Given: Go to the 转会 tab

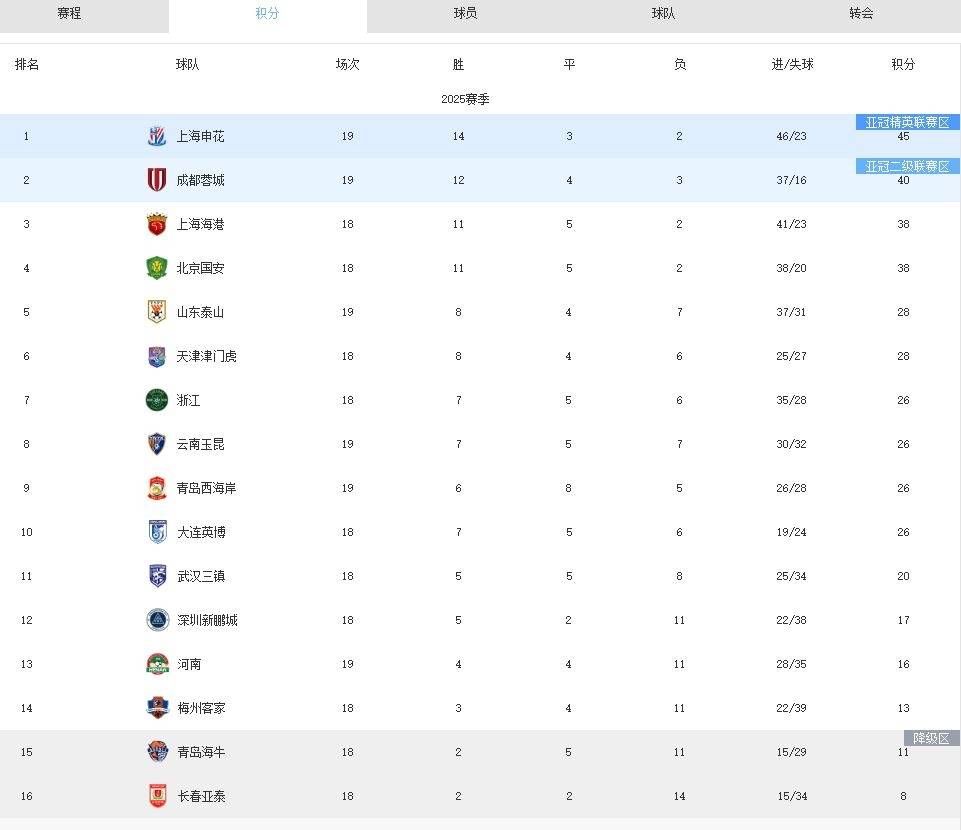Looking at the screenshot, I should [x=861, y=14].
